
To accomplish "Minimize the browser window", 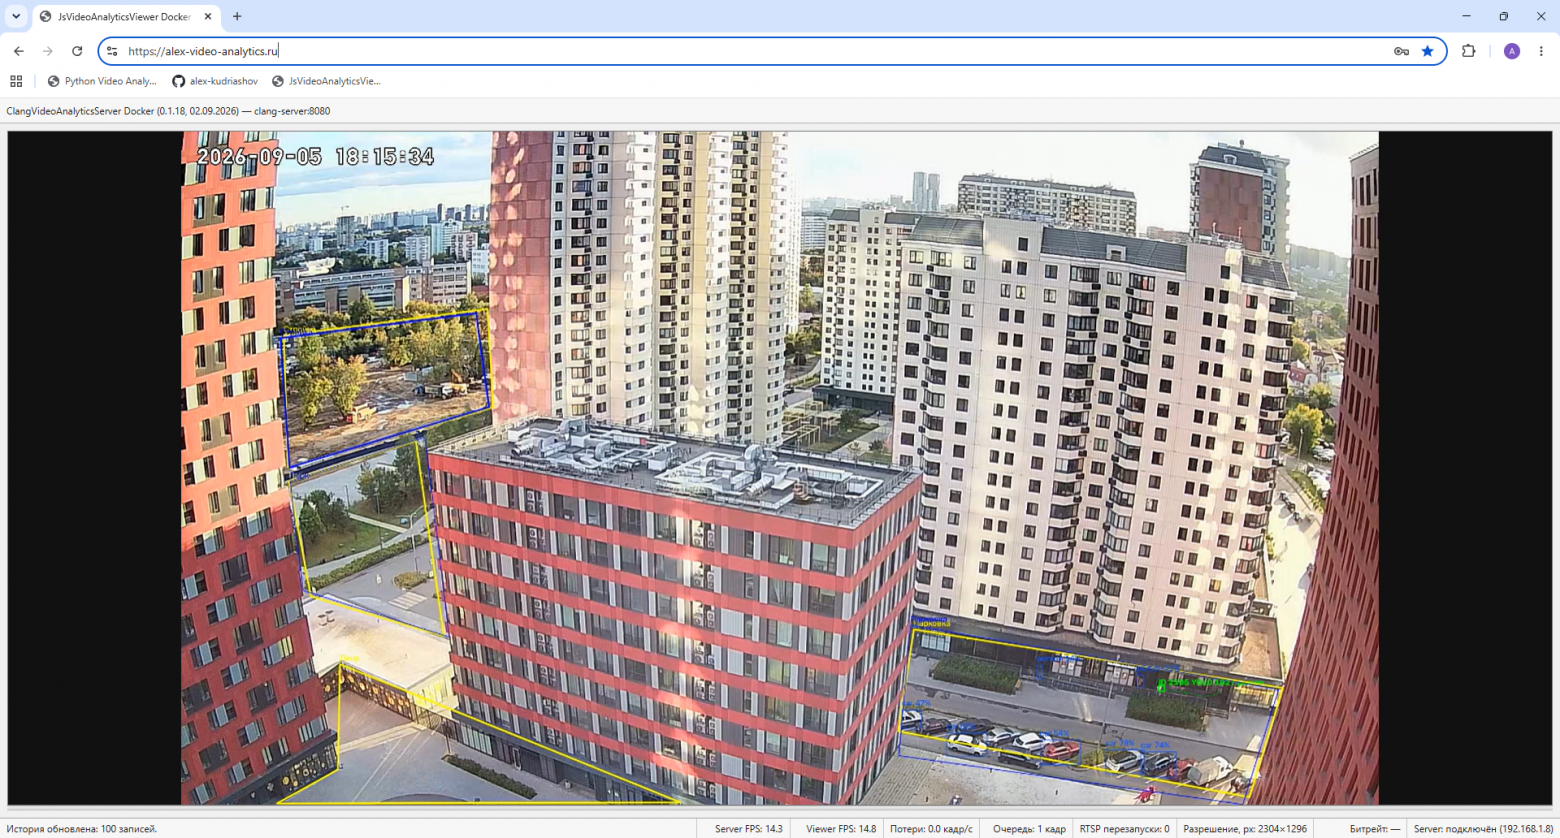I will (1466, 16).
